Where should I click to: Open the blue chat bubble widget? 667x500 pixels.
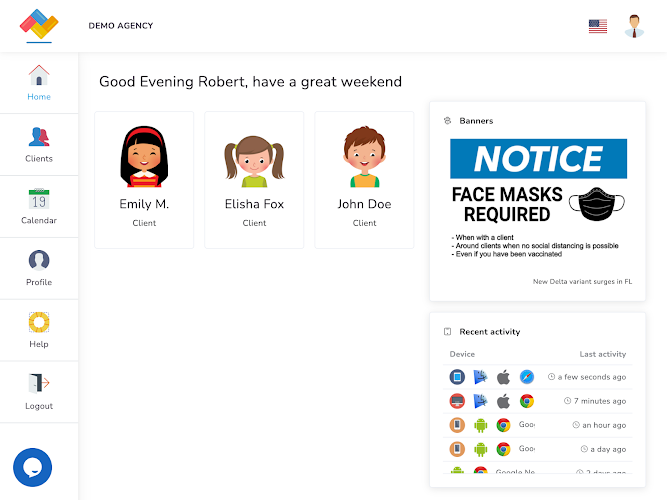(32, 467)
